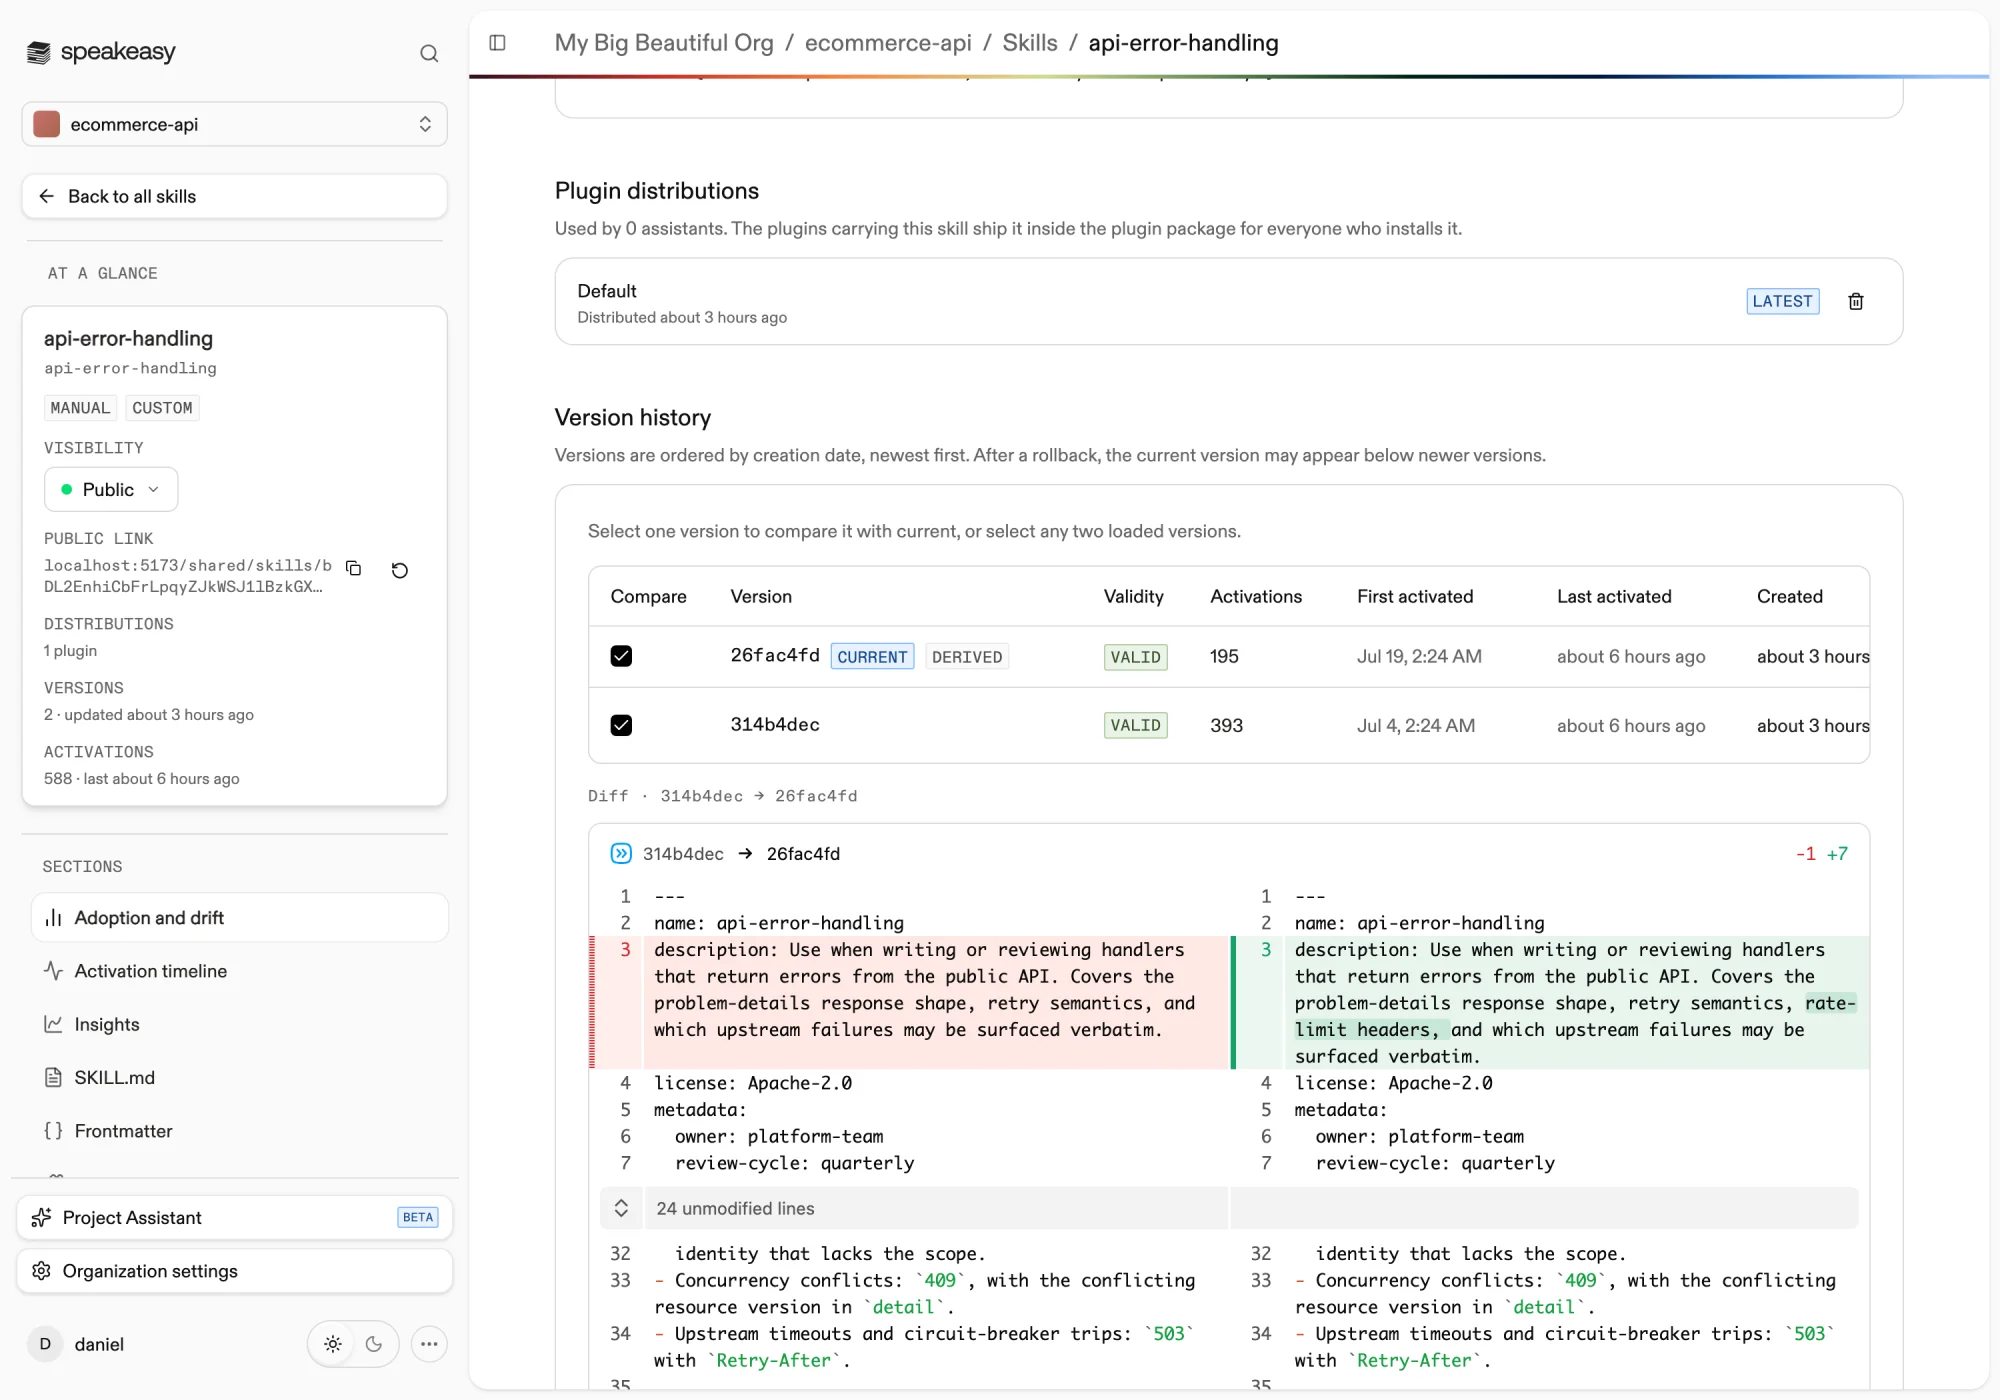Click the Jul 19, 2:24 AM date
The width and height of the screenshot is (2000, 1400).
click(x=1419, y=656)
